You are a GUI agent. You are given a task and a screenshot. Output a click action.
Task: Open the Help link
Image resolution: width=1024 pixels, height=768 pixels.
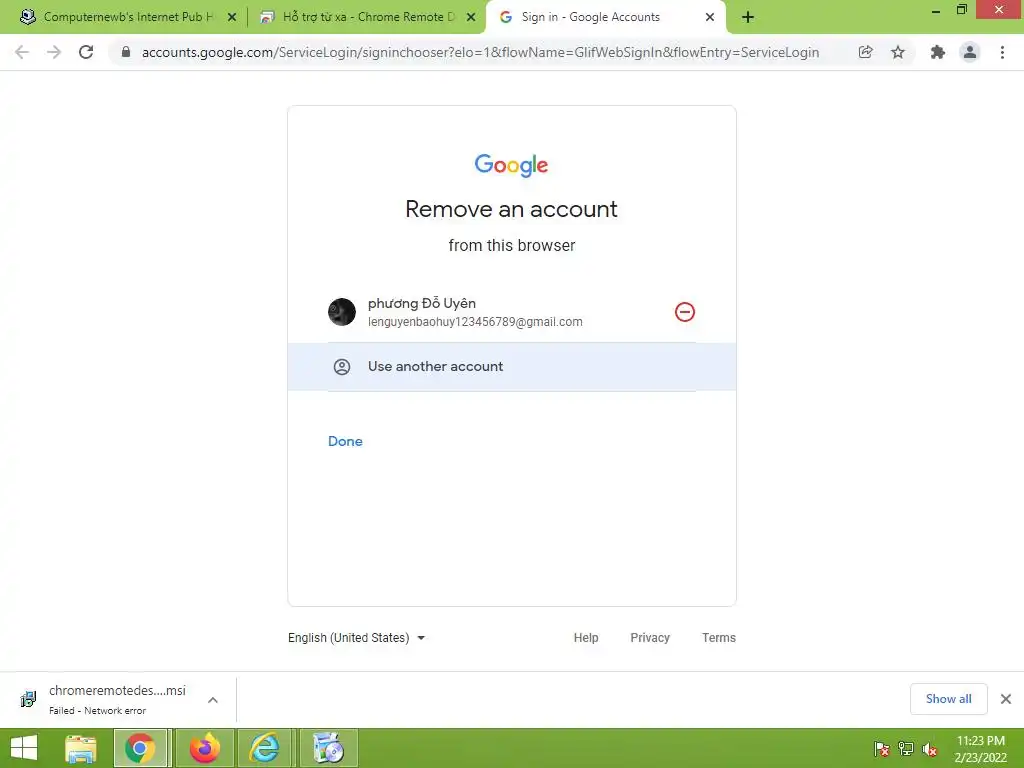click(586, 637)
